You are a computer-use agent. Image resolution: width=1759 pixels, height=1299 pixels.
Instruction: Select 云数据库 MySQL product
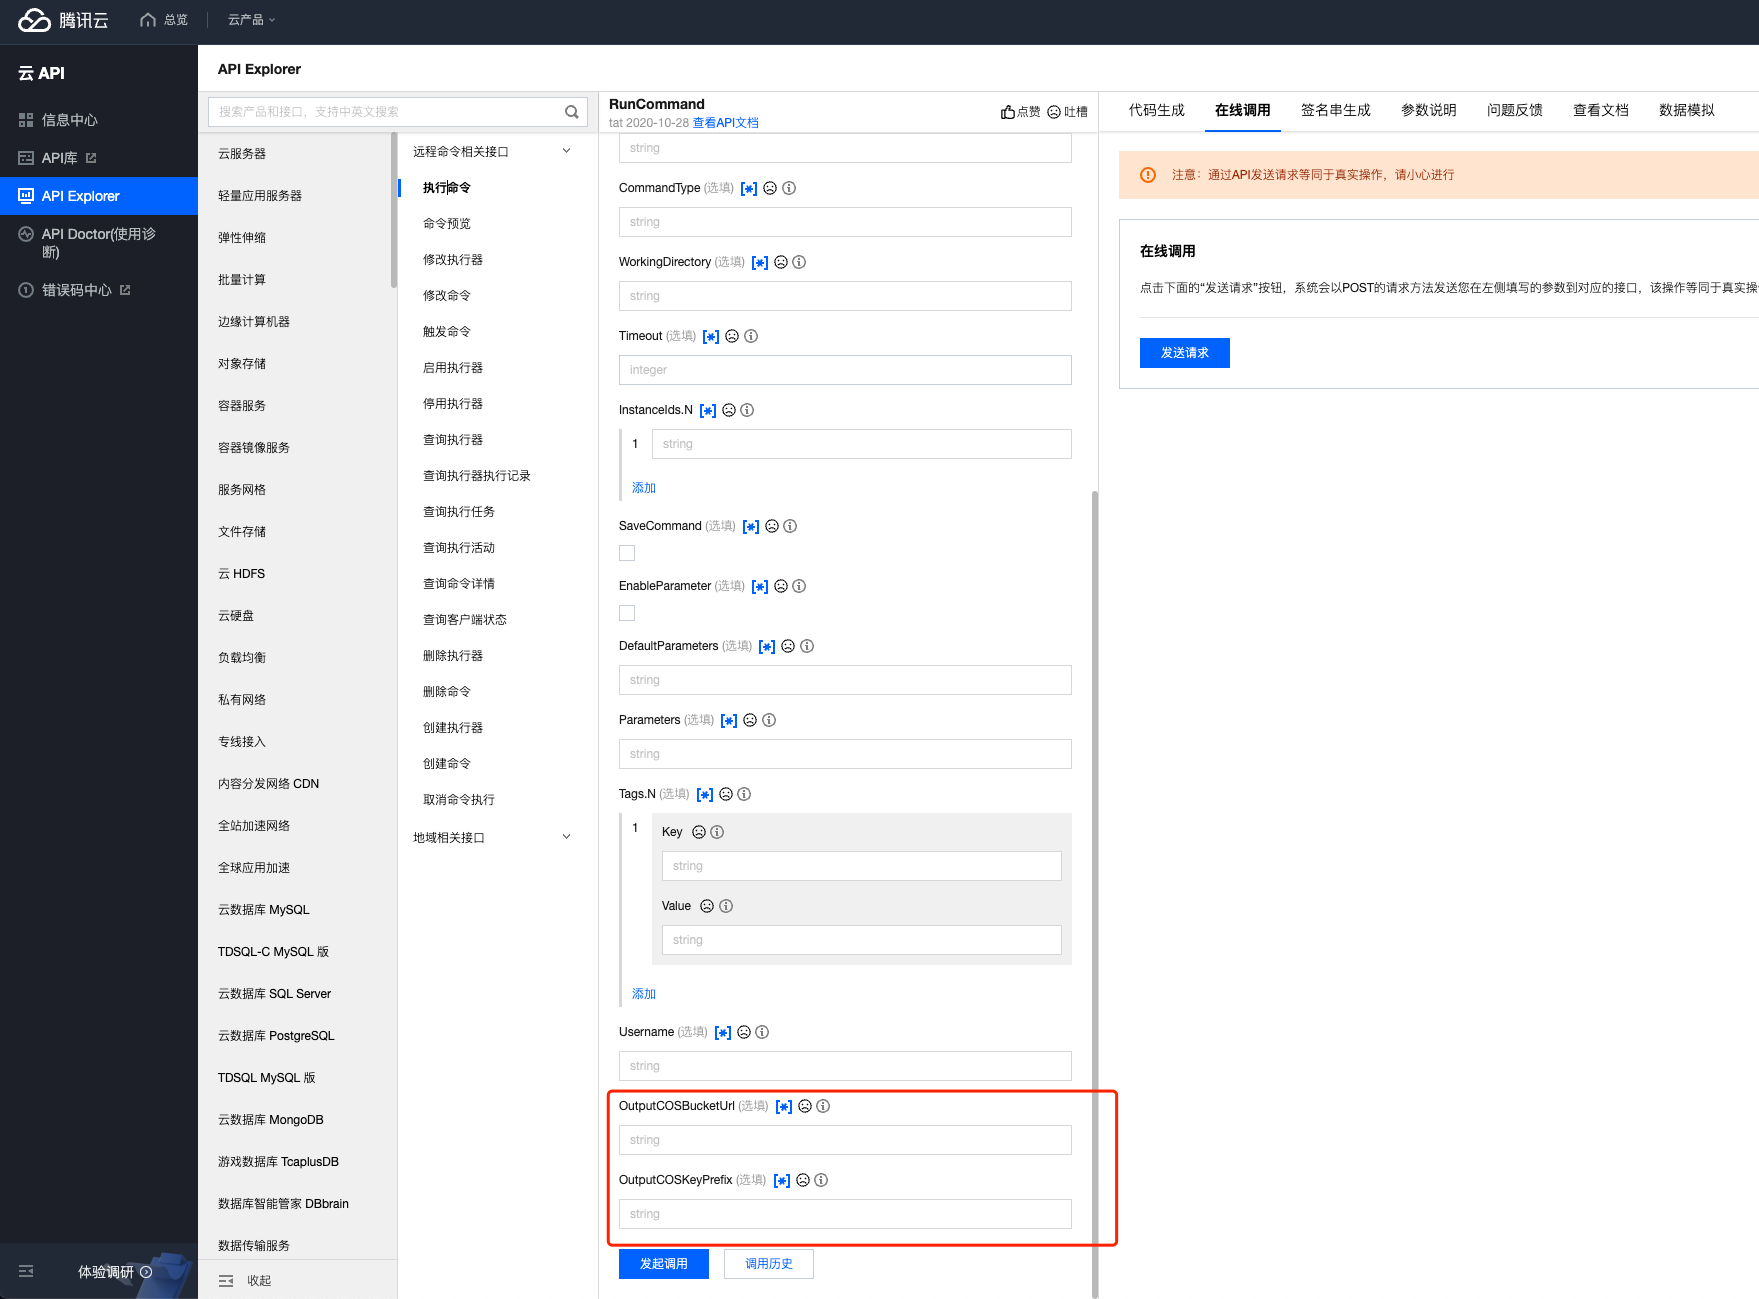[264, 910]
